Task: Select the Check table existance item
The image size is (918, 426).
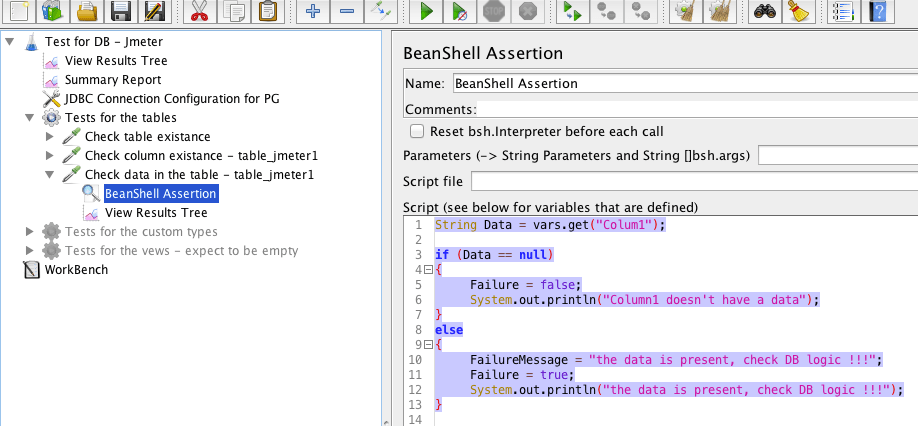Action: pyautogui.click(x=148, y=137)
